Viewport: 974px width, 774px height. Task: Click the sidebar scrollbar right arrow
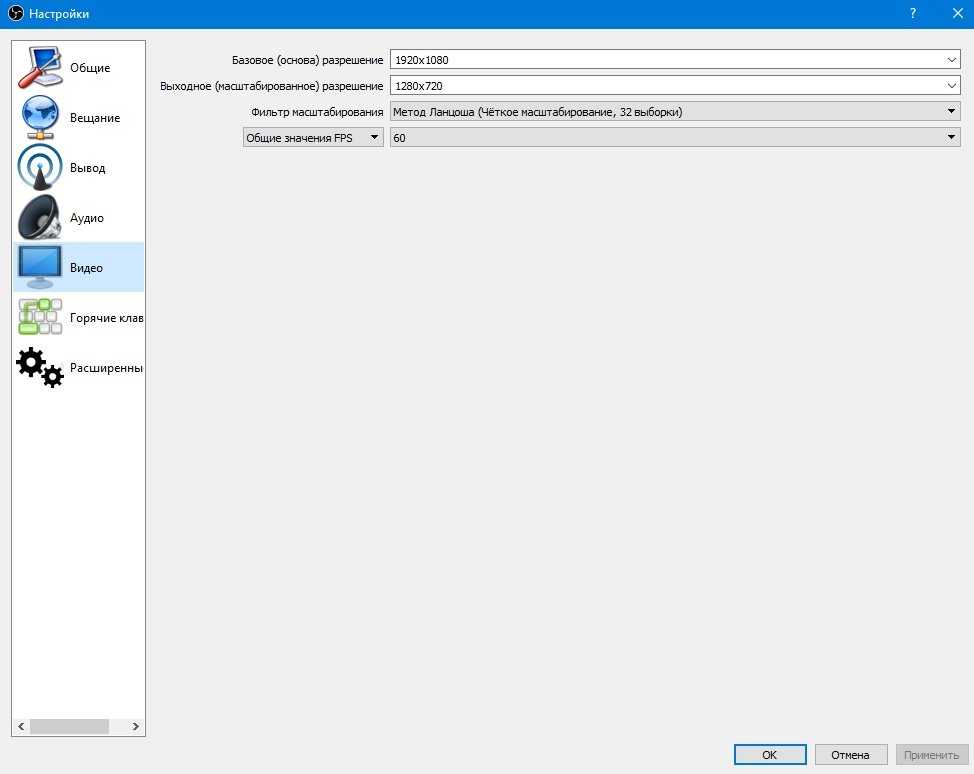coord(135,726)
